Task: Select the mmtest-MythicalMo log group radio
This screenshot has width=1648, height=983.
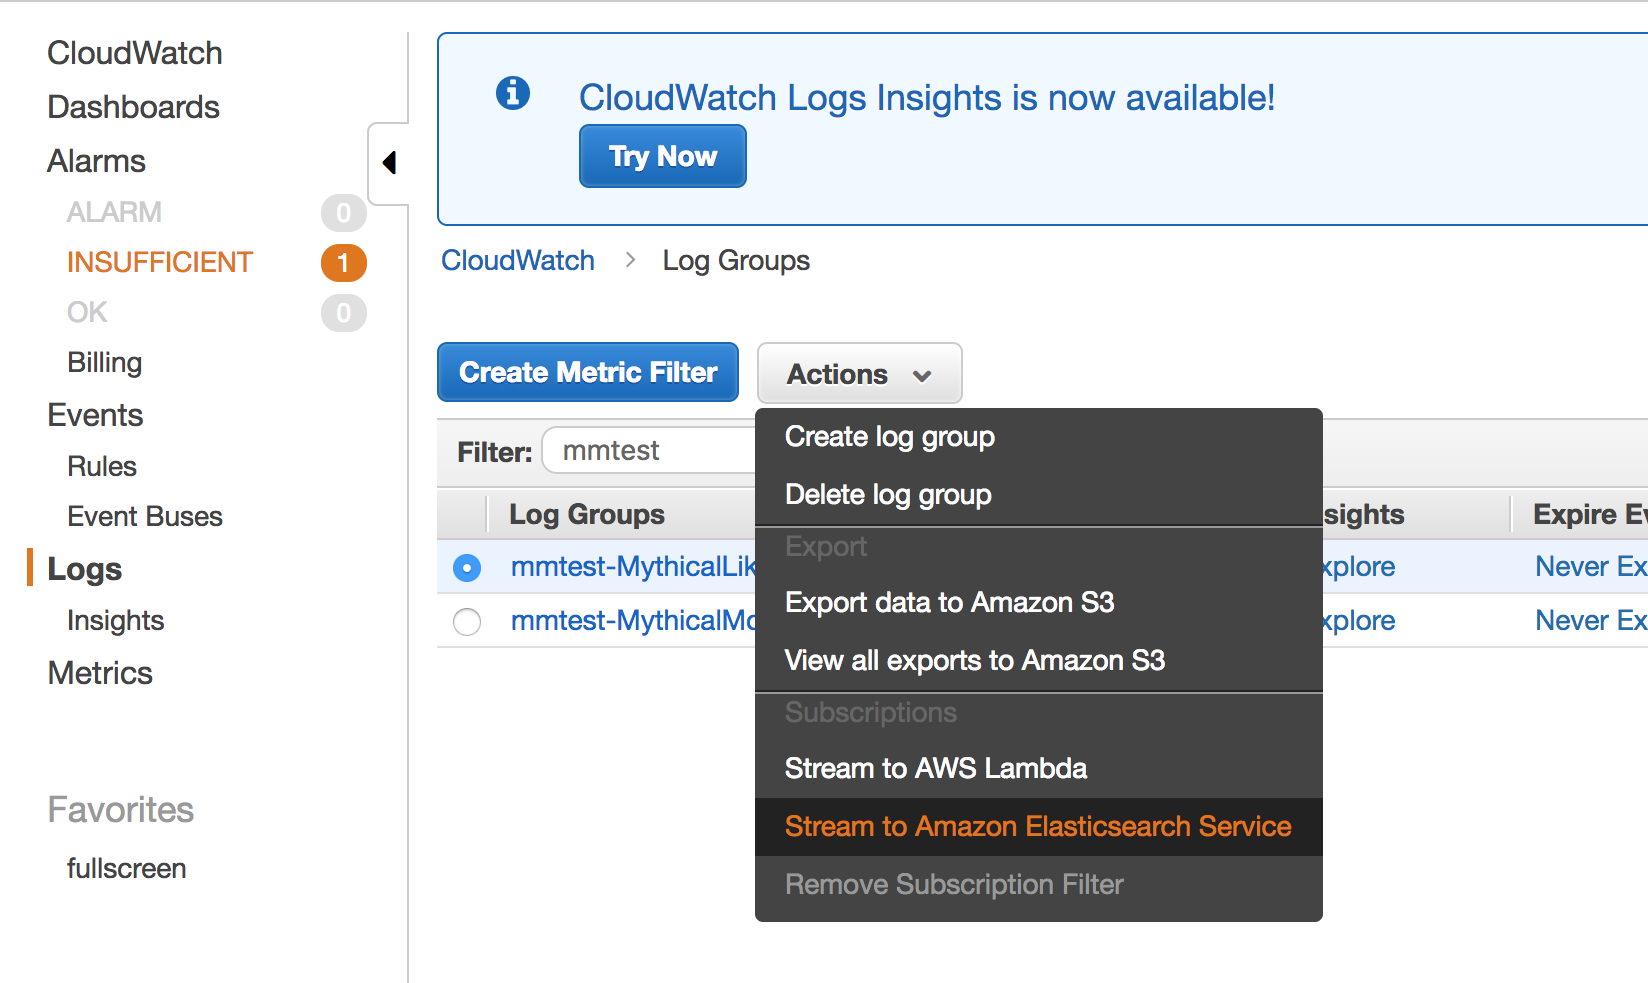Action: [467, 622]
